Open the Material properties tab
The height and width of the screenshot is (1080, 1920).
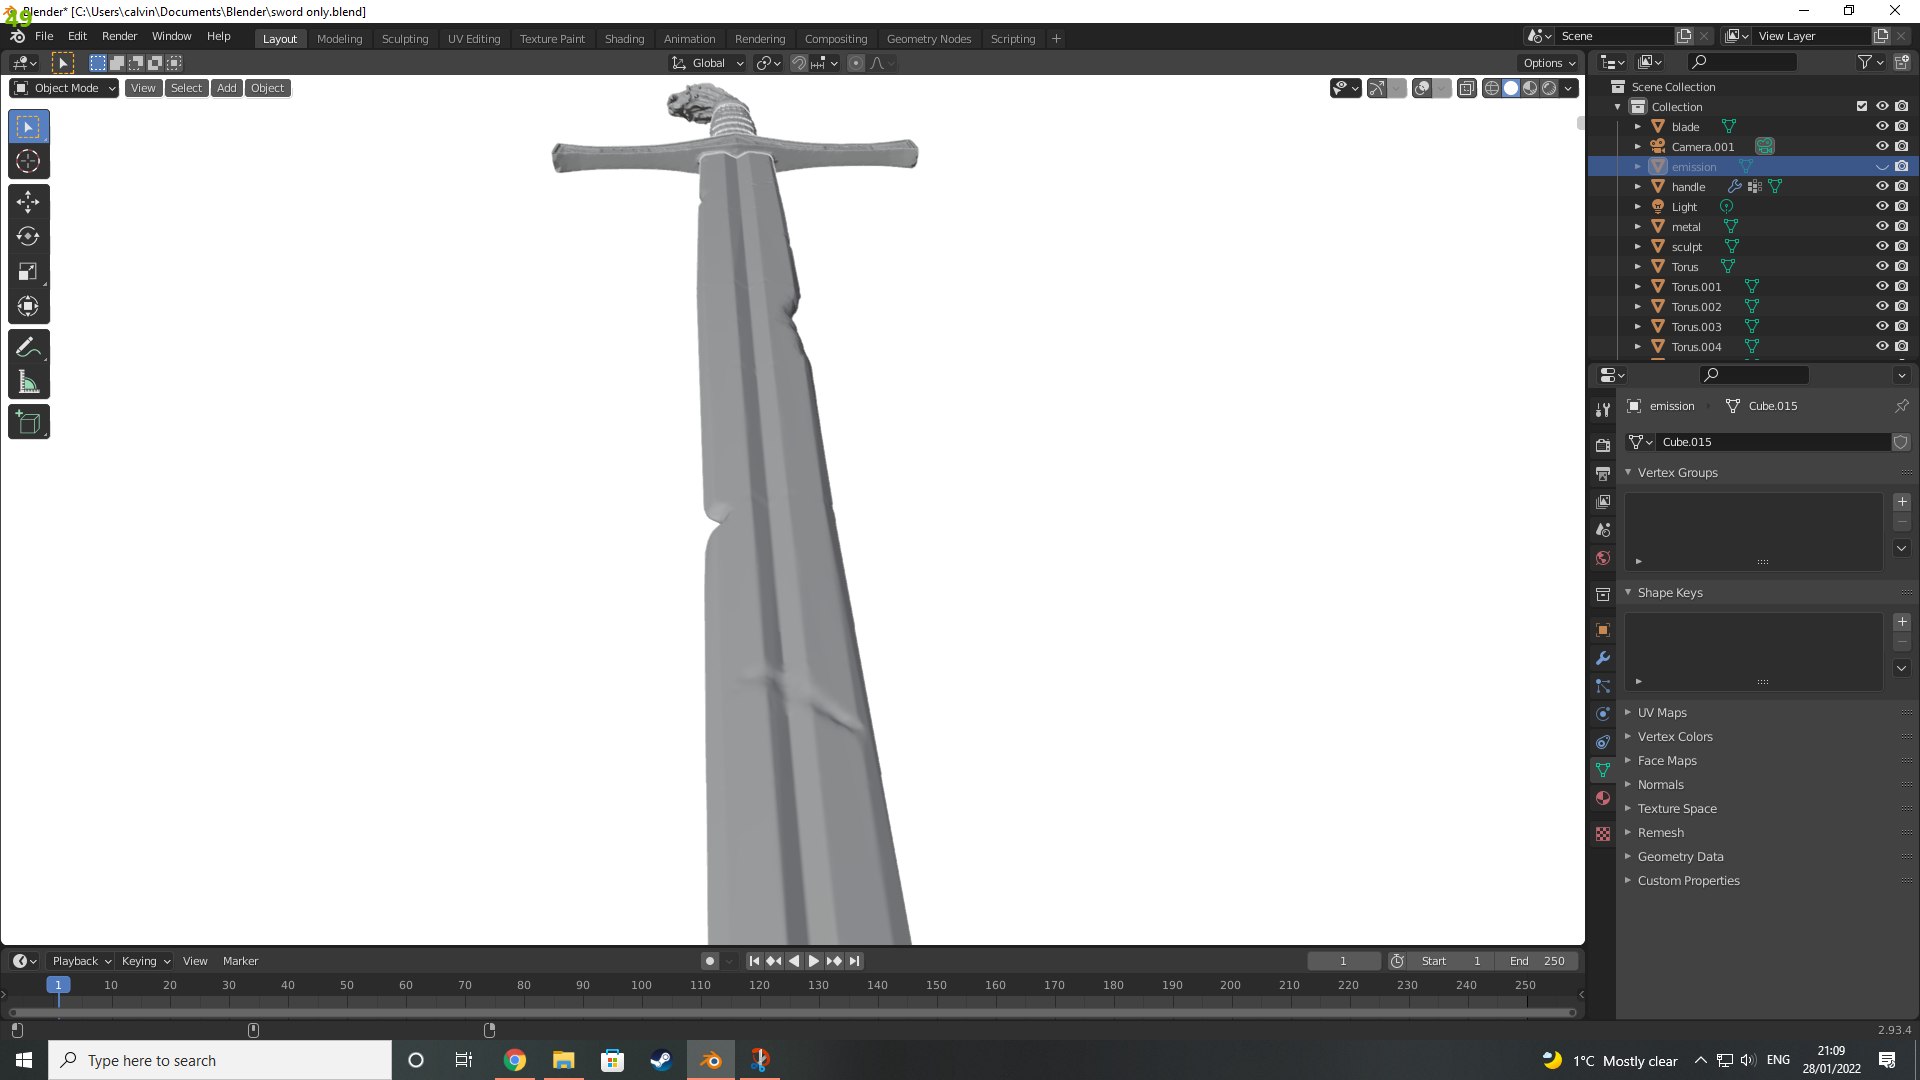coord(1603,798)
